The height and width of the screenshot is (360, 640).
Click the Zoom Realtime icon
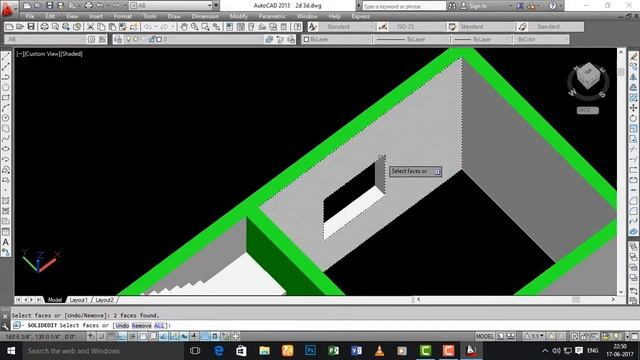[x=195, y=27]
